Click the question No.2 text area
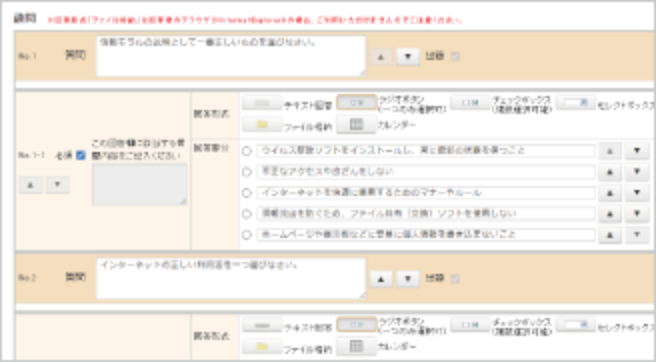 point(231,278)
